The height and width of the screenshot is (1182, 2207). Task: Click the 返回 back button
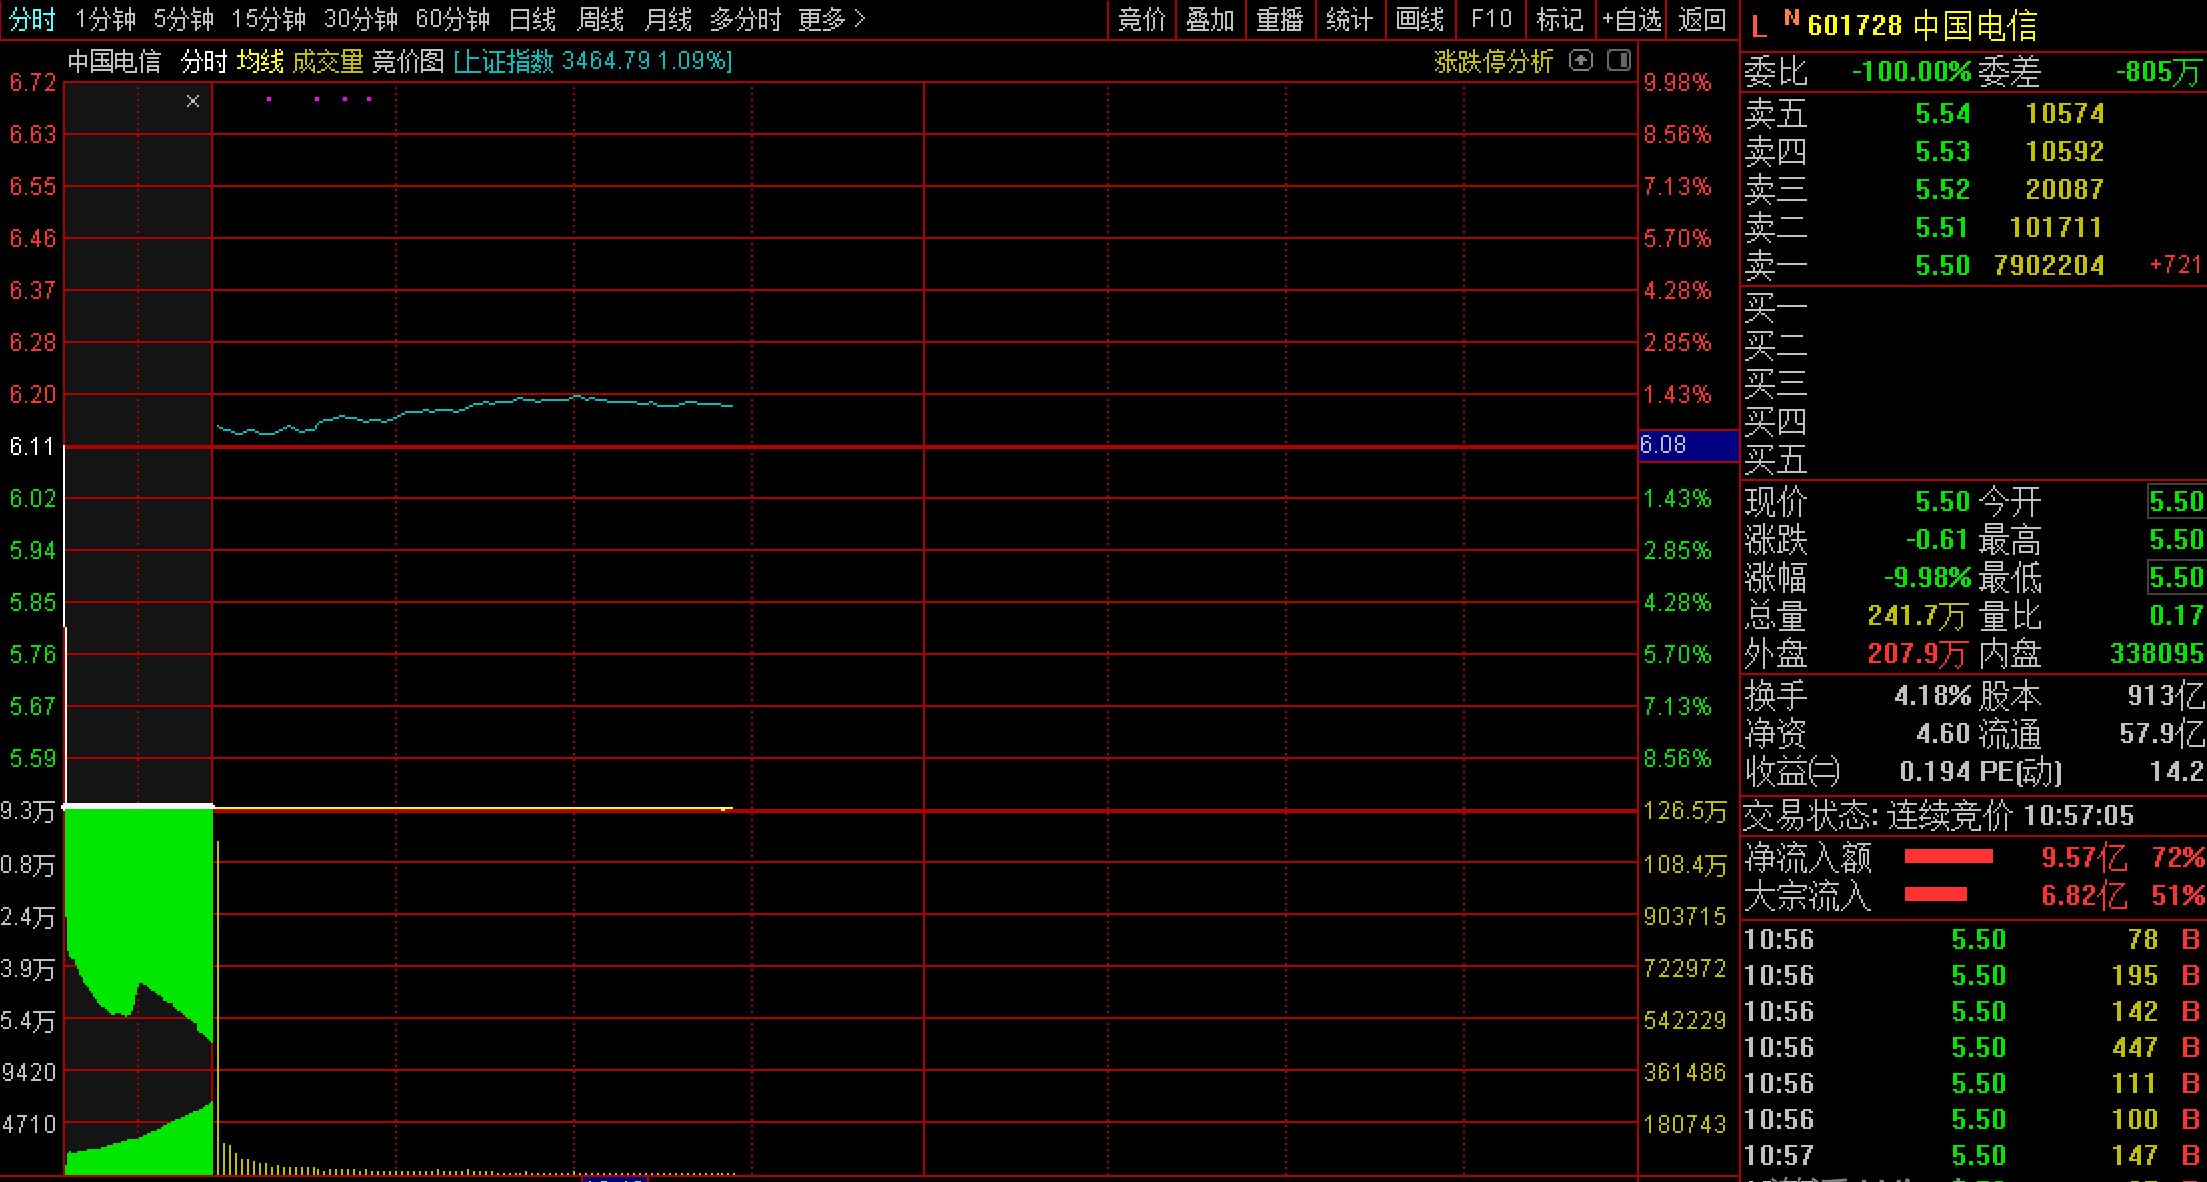[x=1702, y=19]
